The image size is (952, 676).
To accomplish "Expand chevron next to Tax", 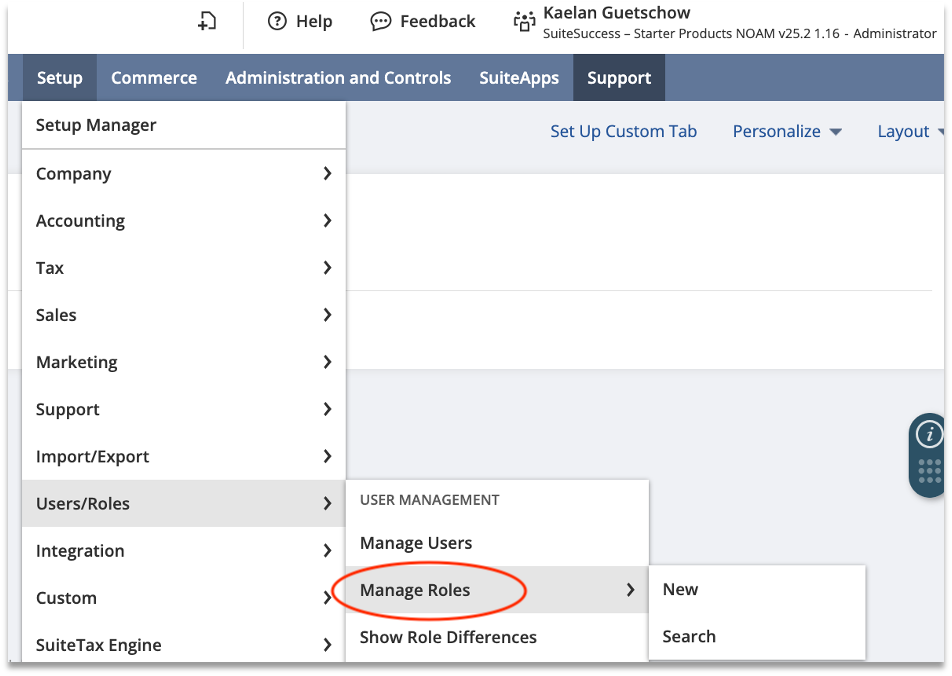I will pos(327,268).
